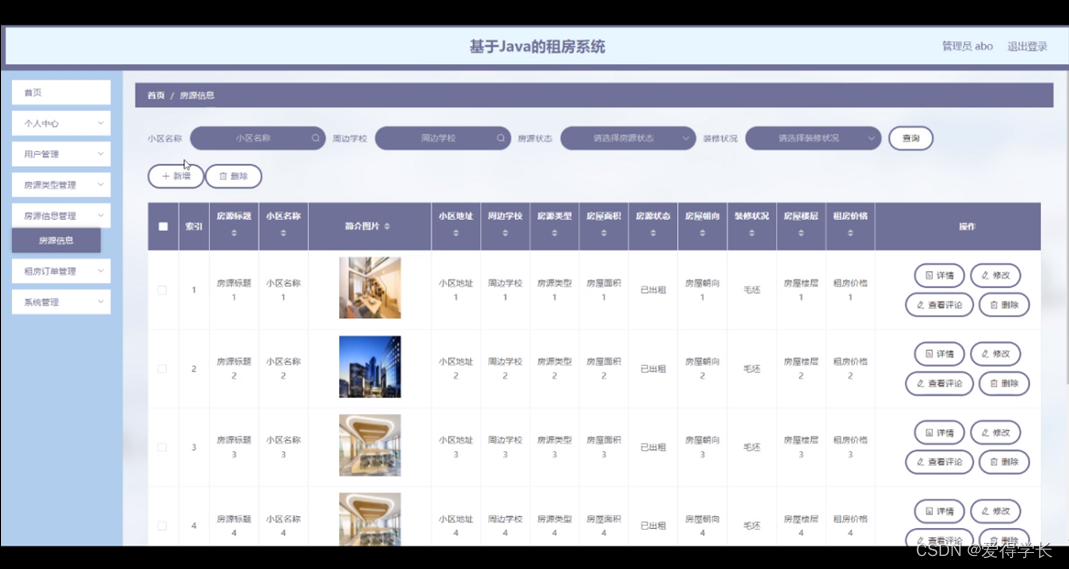This screenshot has height=569, width=1069.
Task: Click 删除 for row 2
Action: pos(1004,384)
